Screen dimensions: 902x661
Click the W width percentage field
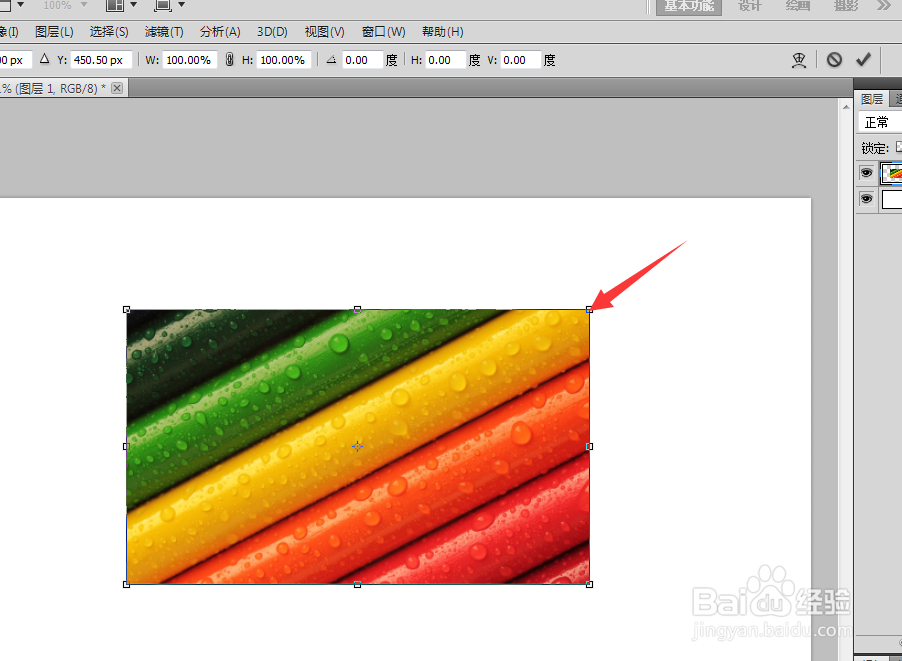pyautogui.click(x=189, y=60)
